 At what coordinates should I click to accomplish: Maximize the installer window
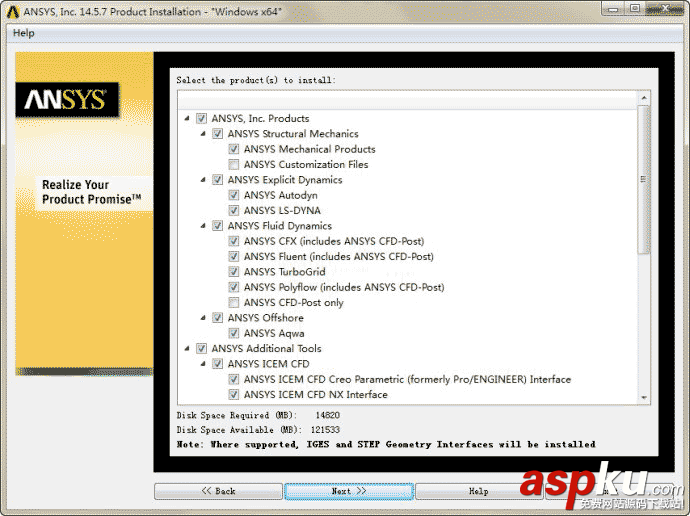(635, 8)
